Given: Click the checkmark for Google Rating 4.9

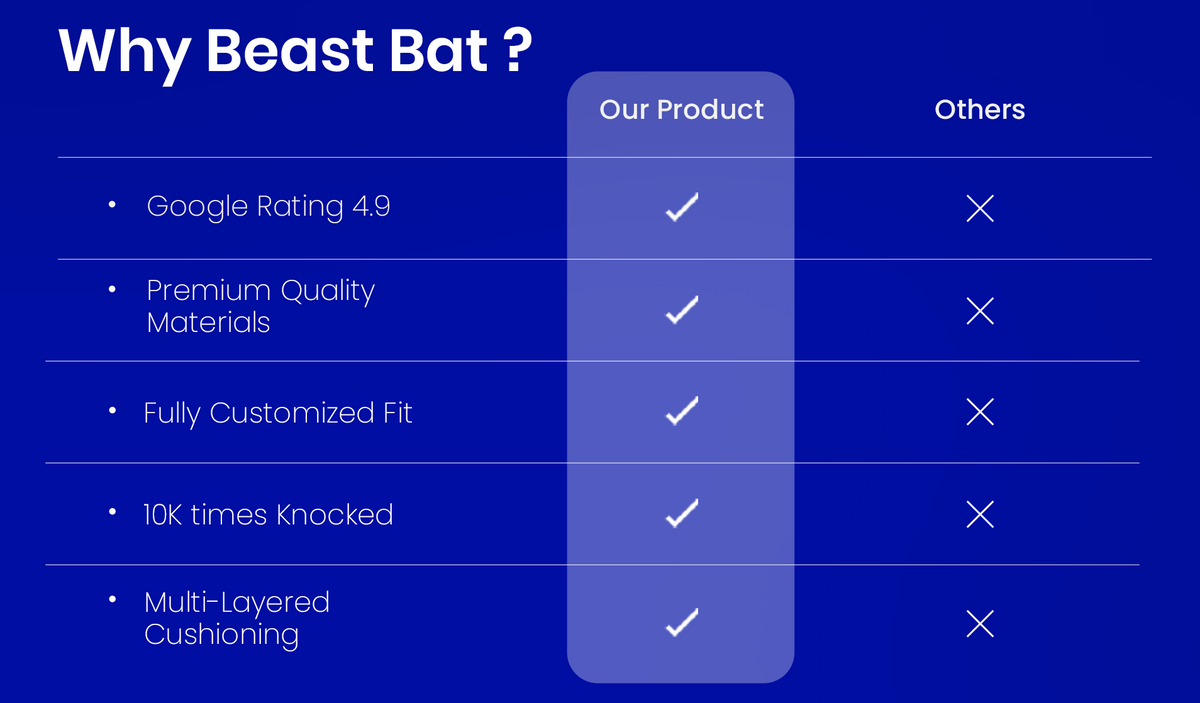Looking at the screenshot, I should tap(681, 208).
